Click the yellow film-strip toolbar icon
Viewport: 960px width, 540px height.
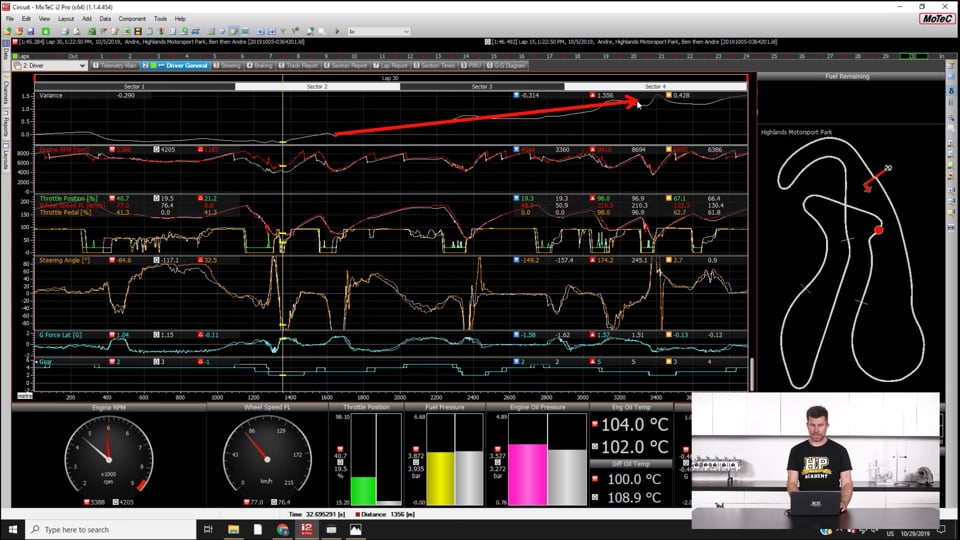click(x=138, y=31)
